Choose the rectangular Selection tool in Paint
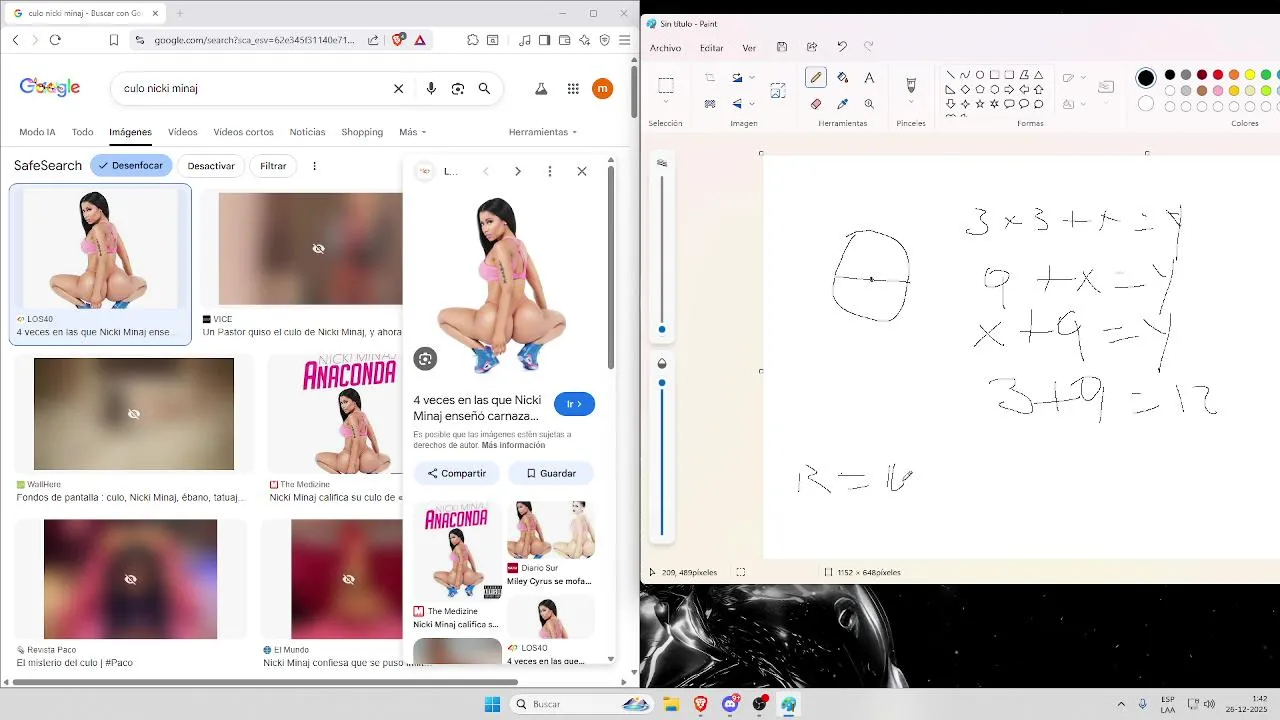1280x720 pixels. tap(666, 85)
